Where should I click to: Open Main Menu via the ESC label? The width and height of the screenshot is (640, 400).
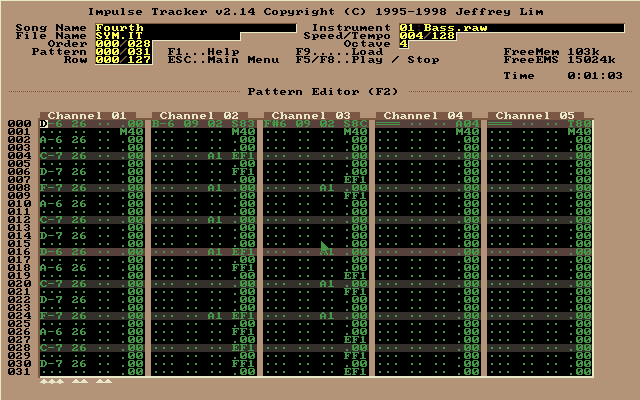[x=209, y=60]
